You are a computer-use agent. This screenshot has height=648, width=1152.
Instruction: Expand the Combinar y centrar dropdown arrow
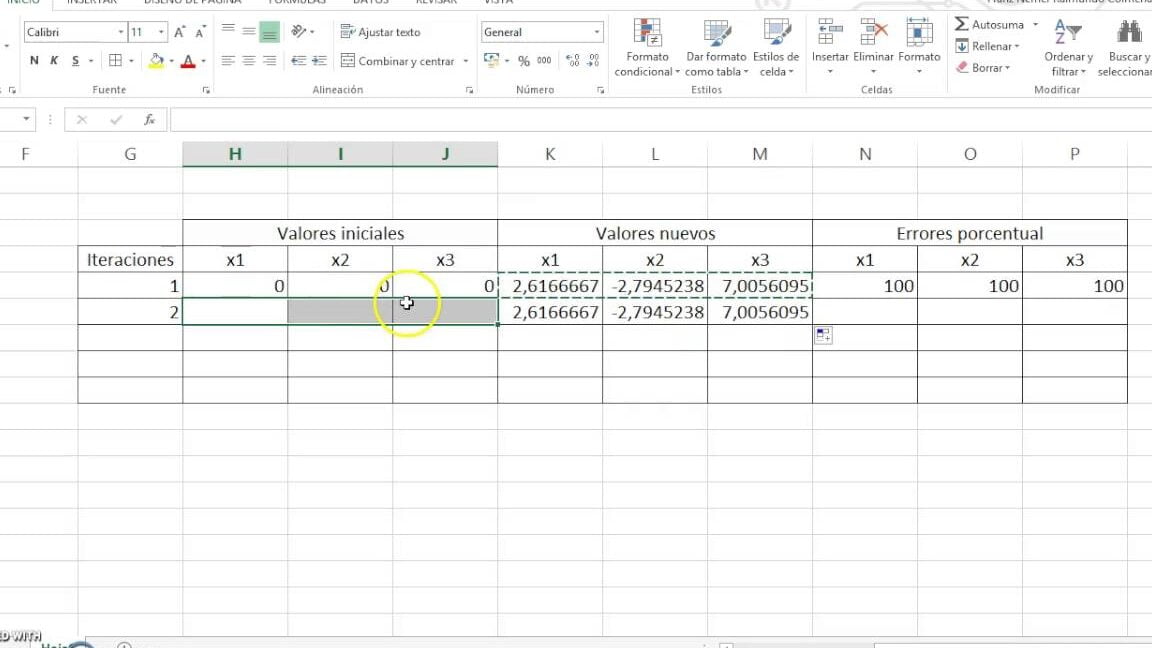pyautogui.click(x=466, y=61)
